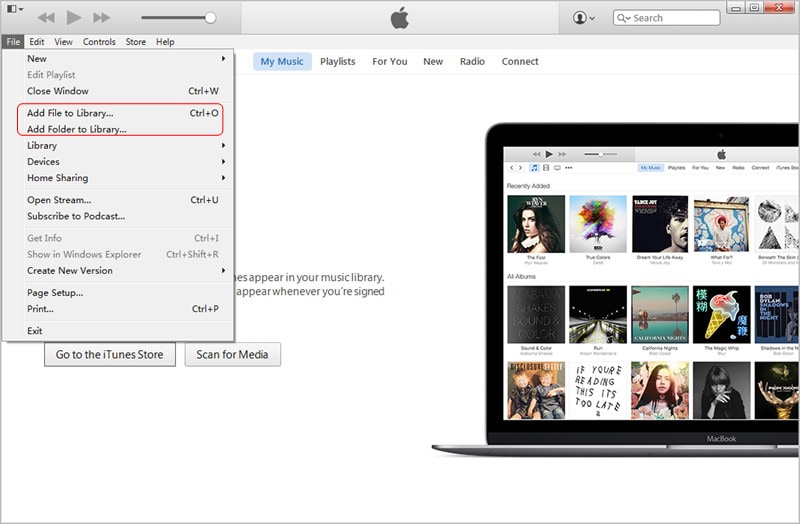
Task: Expand the Library submenu
Action: [x=123, y=145]
